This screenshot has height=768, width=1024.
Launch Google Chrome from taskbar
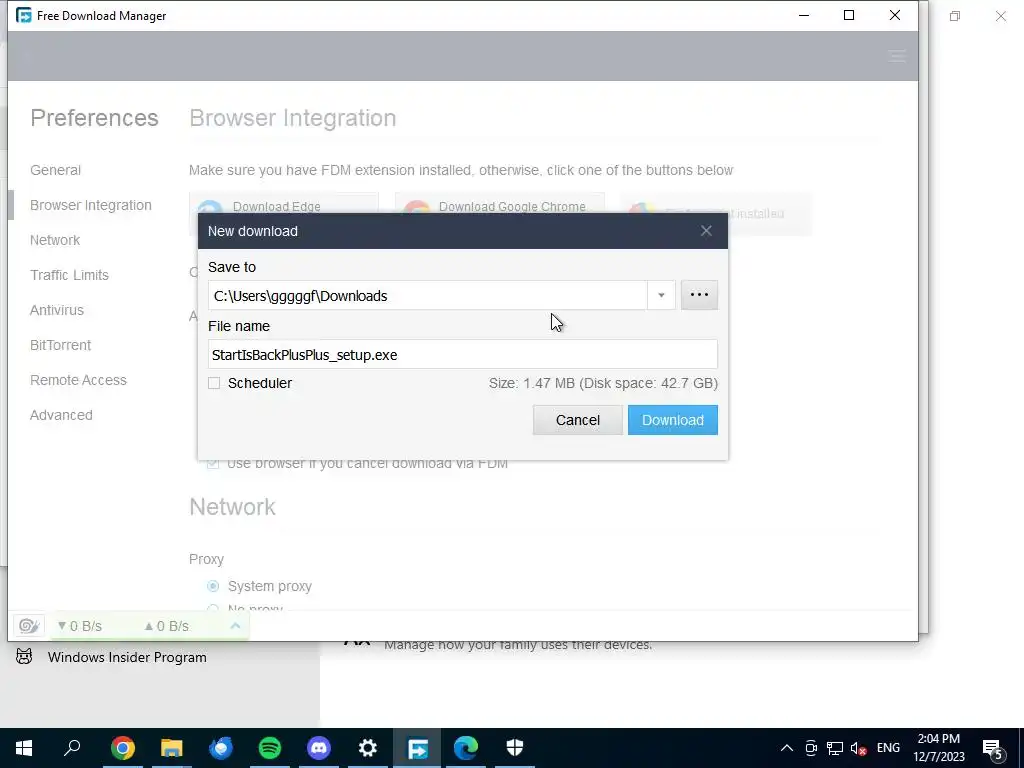[x=123, y=748]
